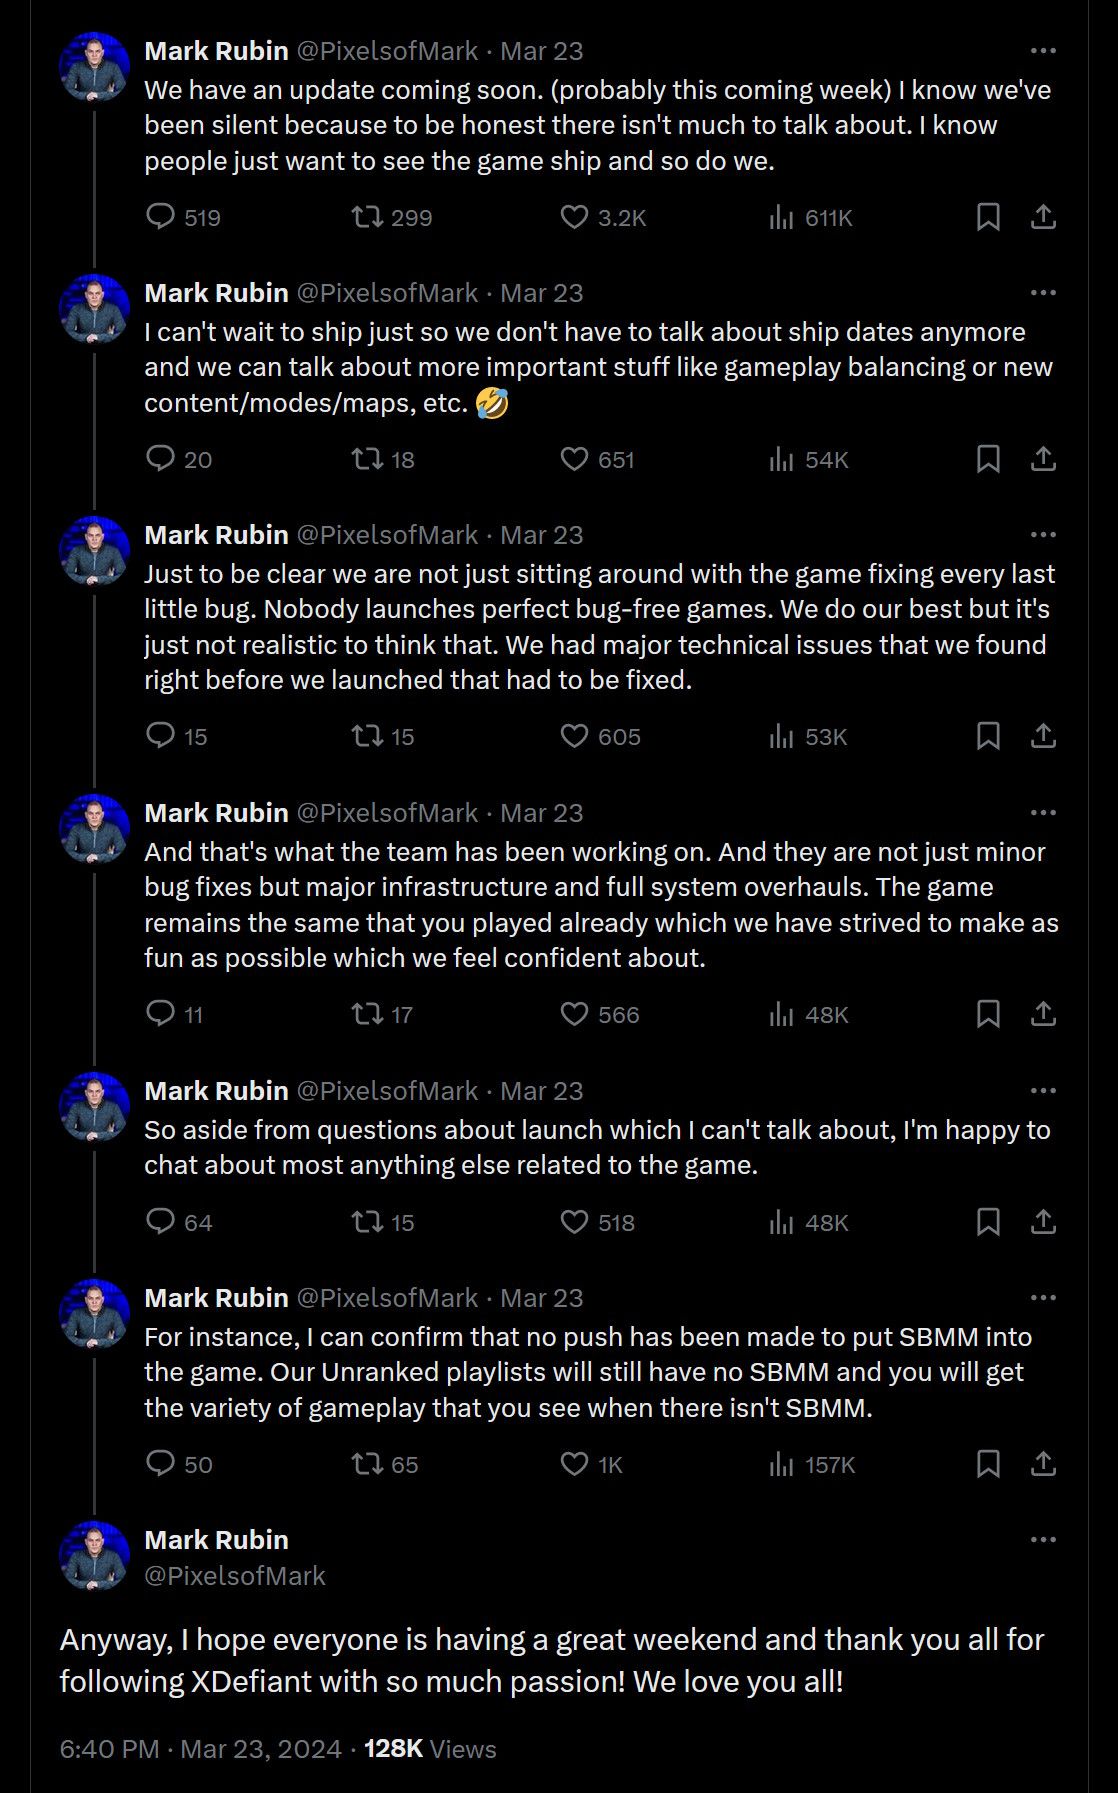The image size is (1118, 1793).
Task: Repost the tweet with 299 reposts
Action: tap(368, 217)
